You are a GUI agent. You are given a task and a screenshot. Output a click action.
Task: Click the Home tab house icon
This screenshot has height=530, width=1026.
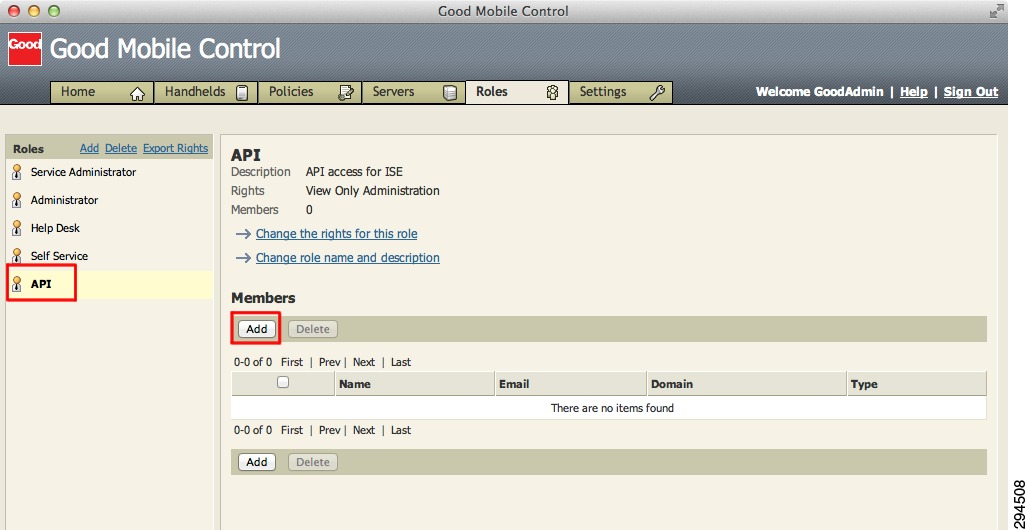click(x=137, y=94)
